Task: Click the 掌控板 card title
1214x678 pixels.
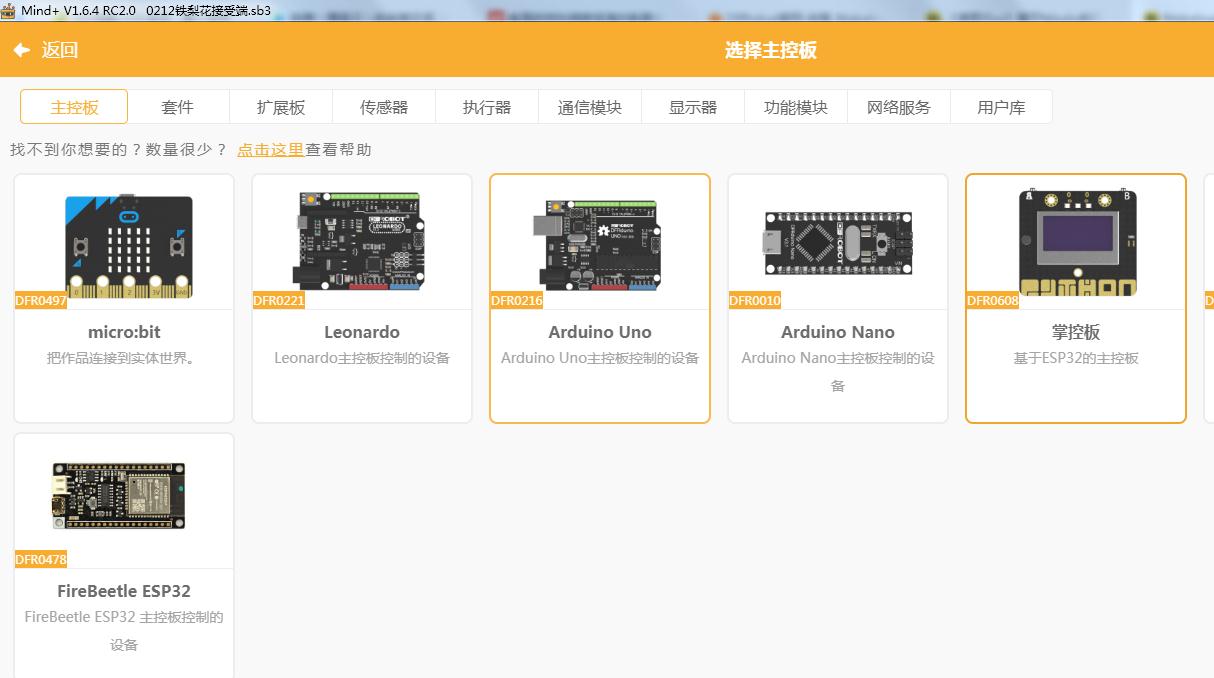Action: 1076,332
